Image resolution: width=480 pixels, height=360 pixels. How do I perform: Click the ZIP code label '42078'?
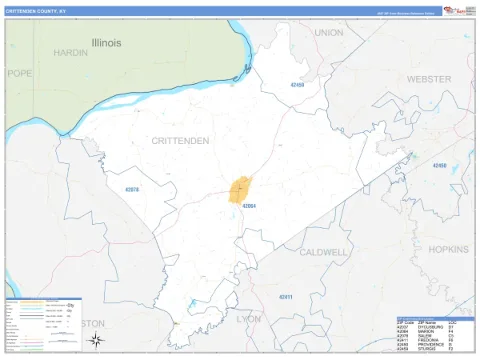tap(132, 190)
